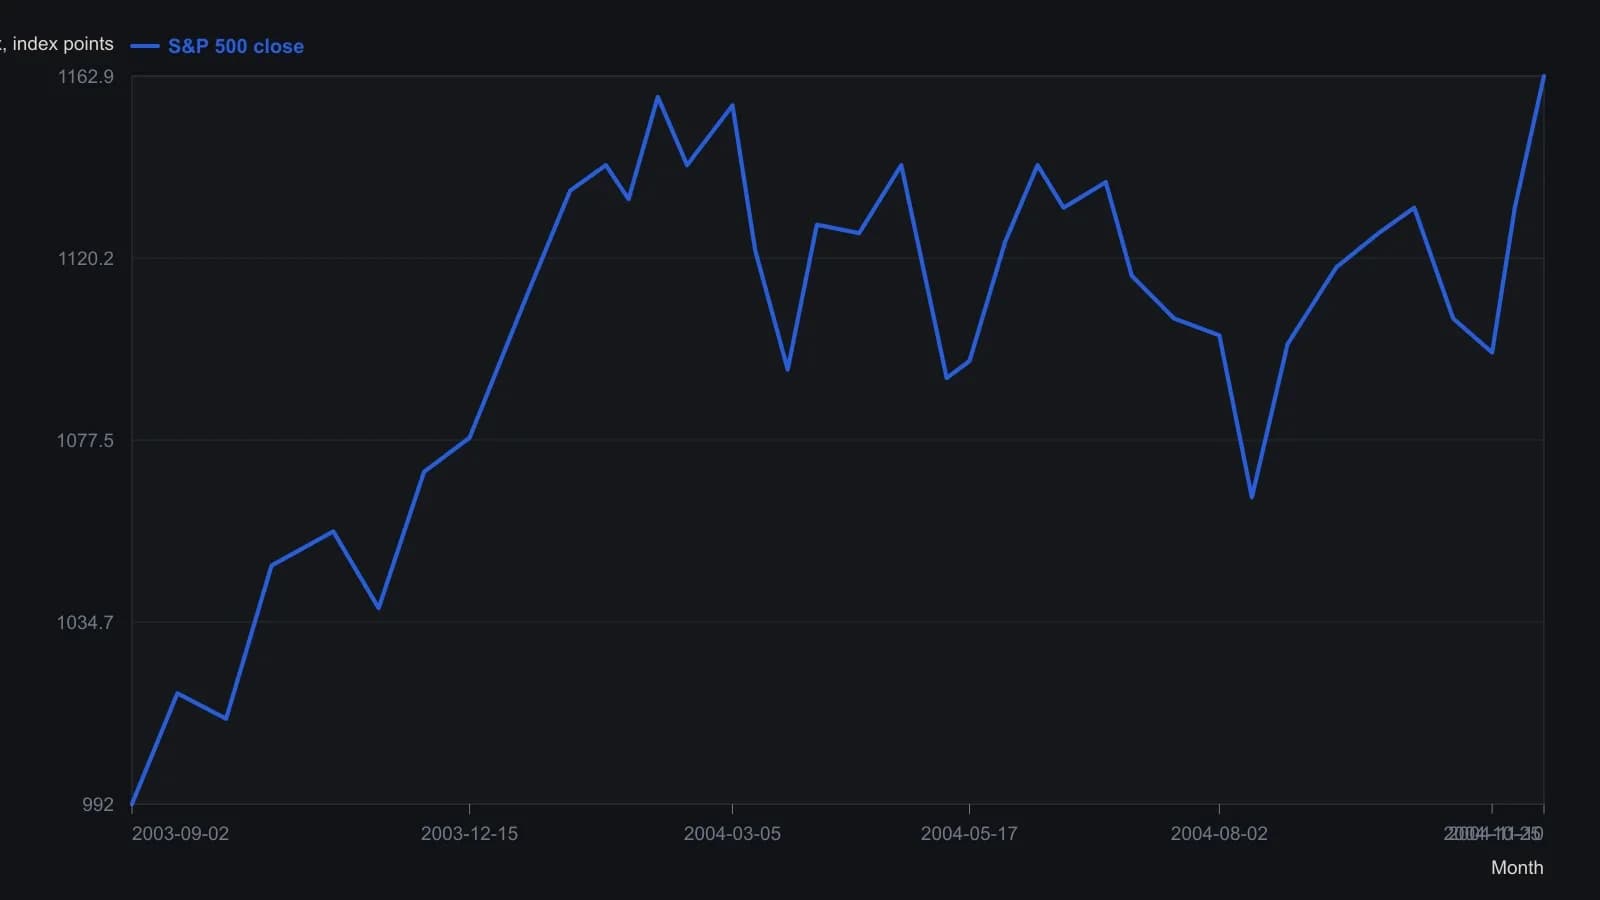Select the 992 y-axis label
Viewport: 1600px width, 900px height.
(x=98, y=805)
